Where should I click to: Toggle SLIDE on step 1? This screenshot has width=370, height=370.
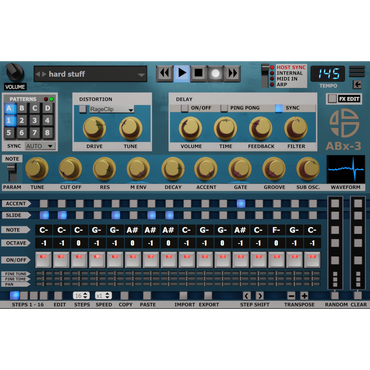coord(44,215)
